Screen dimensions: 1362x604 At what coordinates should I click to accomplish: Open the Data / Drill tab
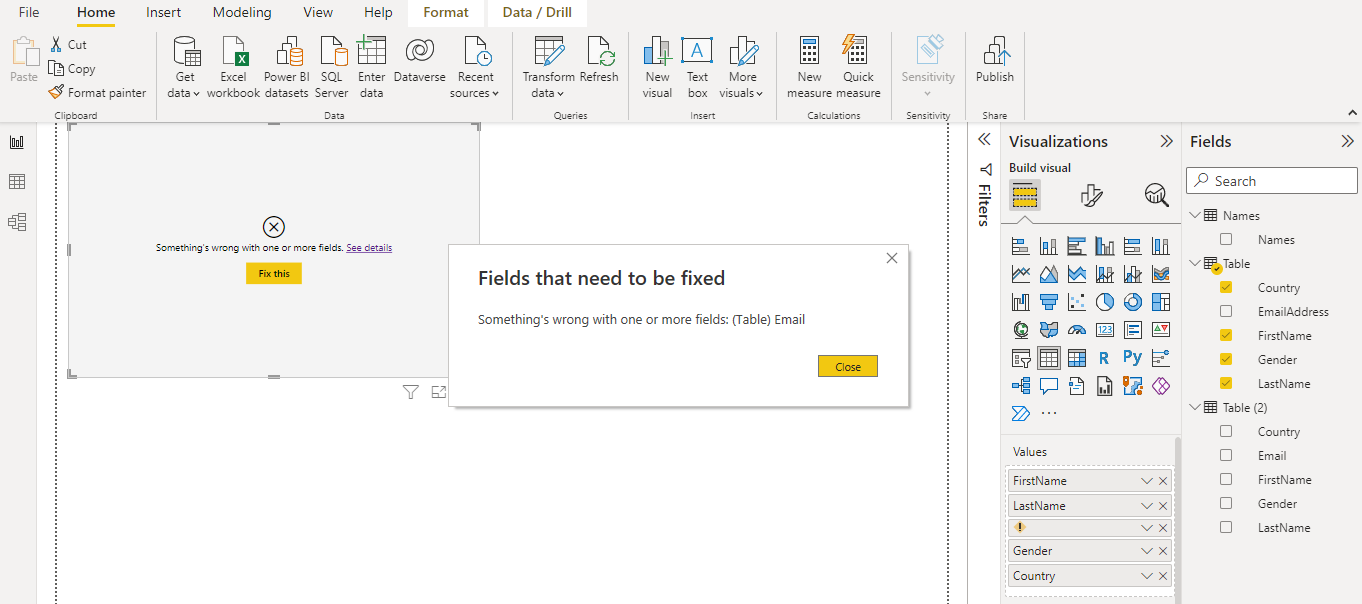pyautogui.click(x=537, y=13)
